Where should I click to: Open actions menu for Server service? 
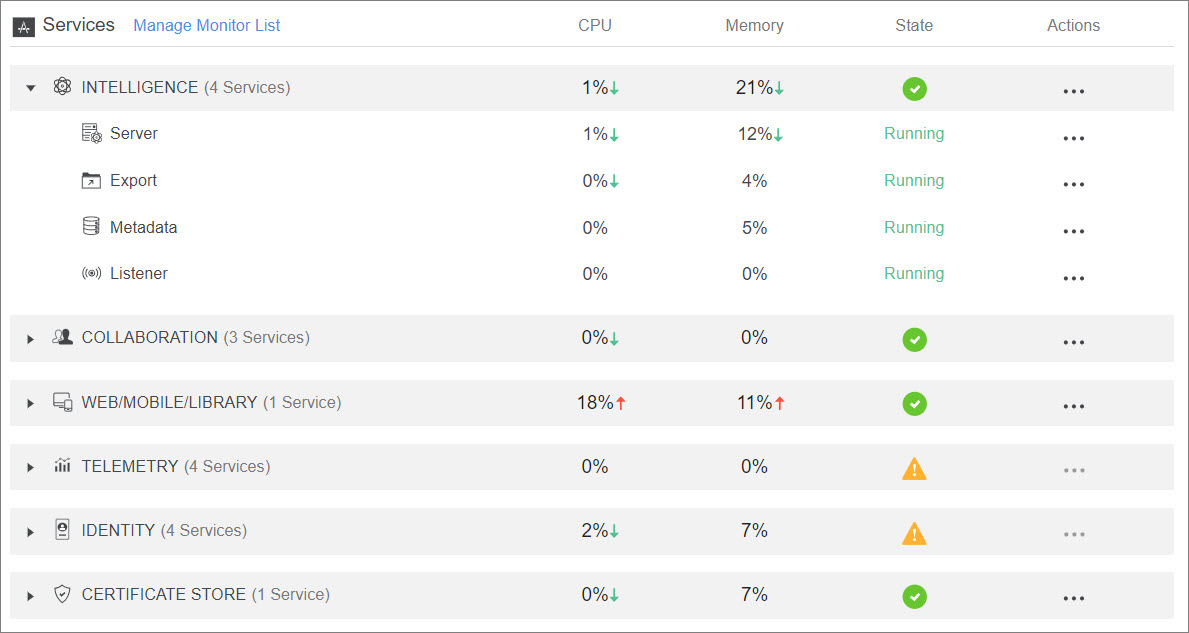pyautogui.click(x=1074, y=138)
